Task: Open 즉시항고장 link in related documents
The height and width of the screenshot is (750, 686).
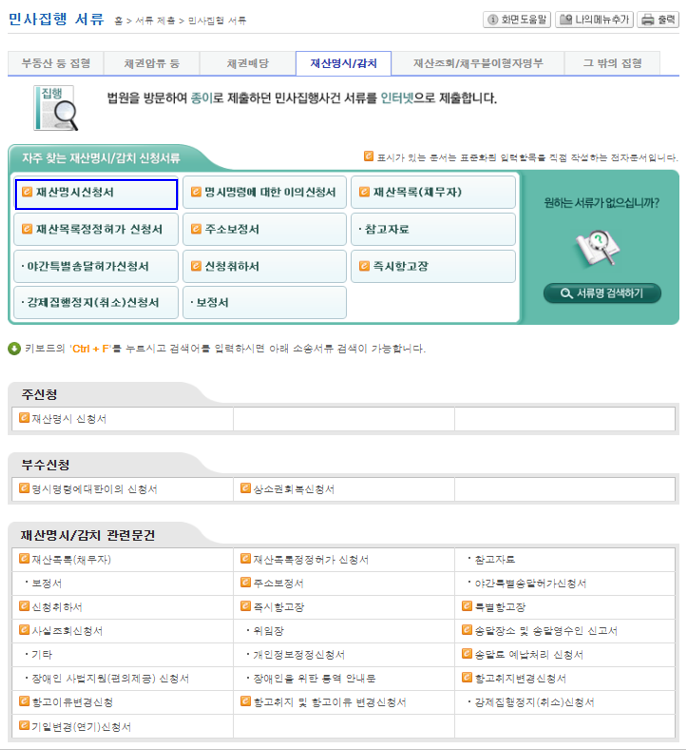Action: [278, 607]
